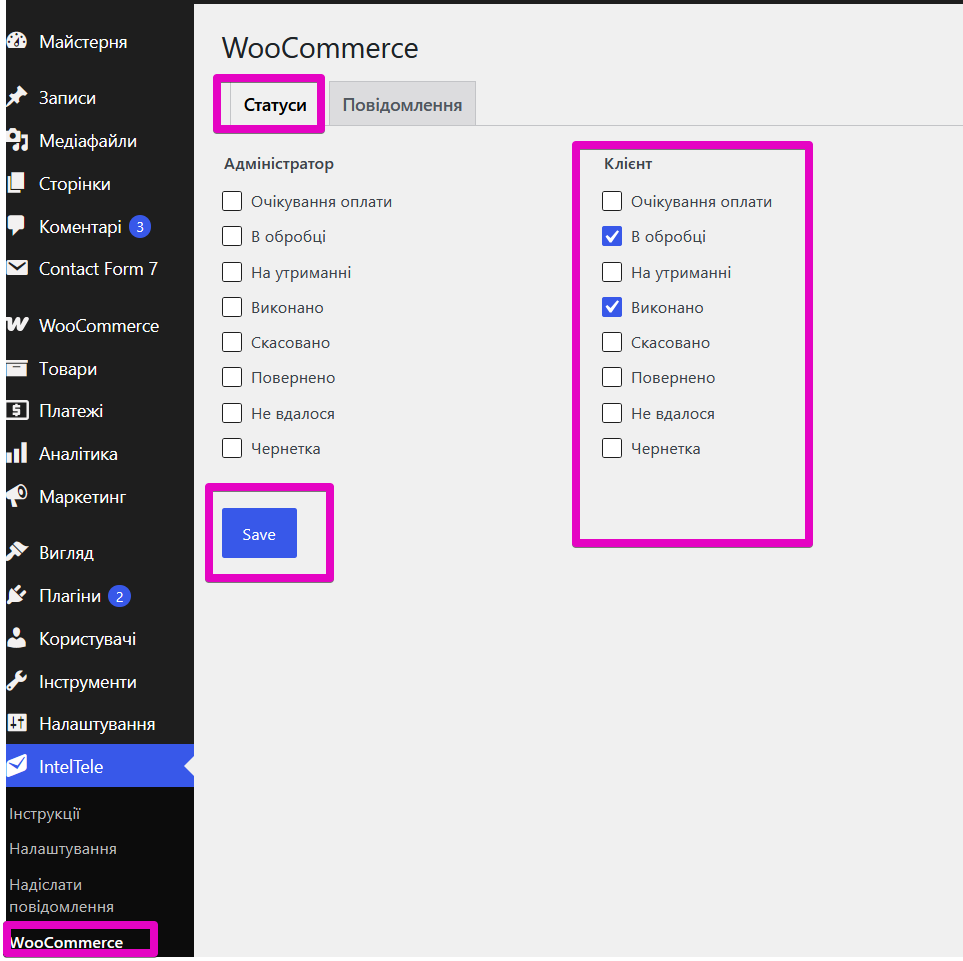Enable Адміністратор Очікування оплати checkbox

tap(232, 201)
